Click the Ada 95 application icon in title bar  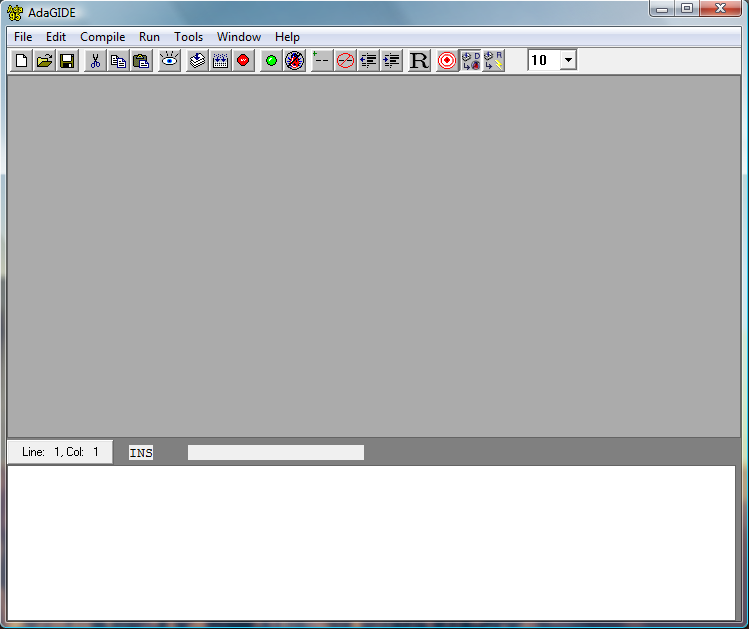(15, 12)
